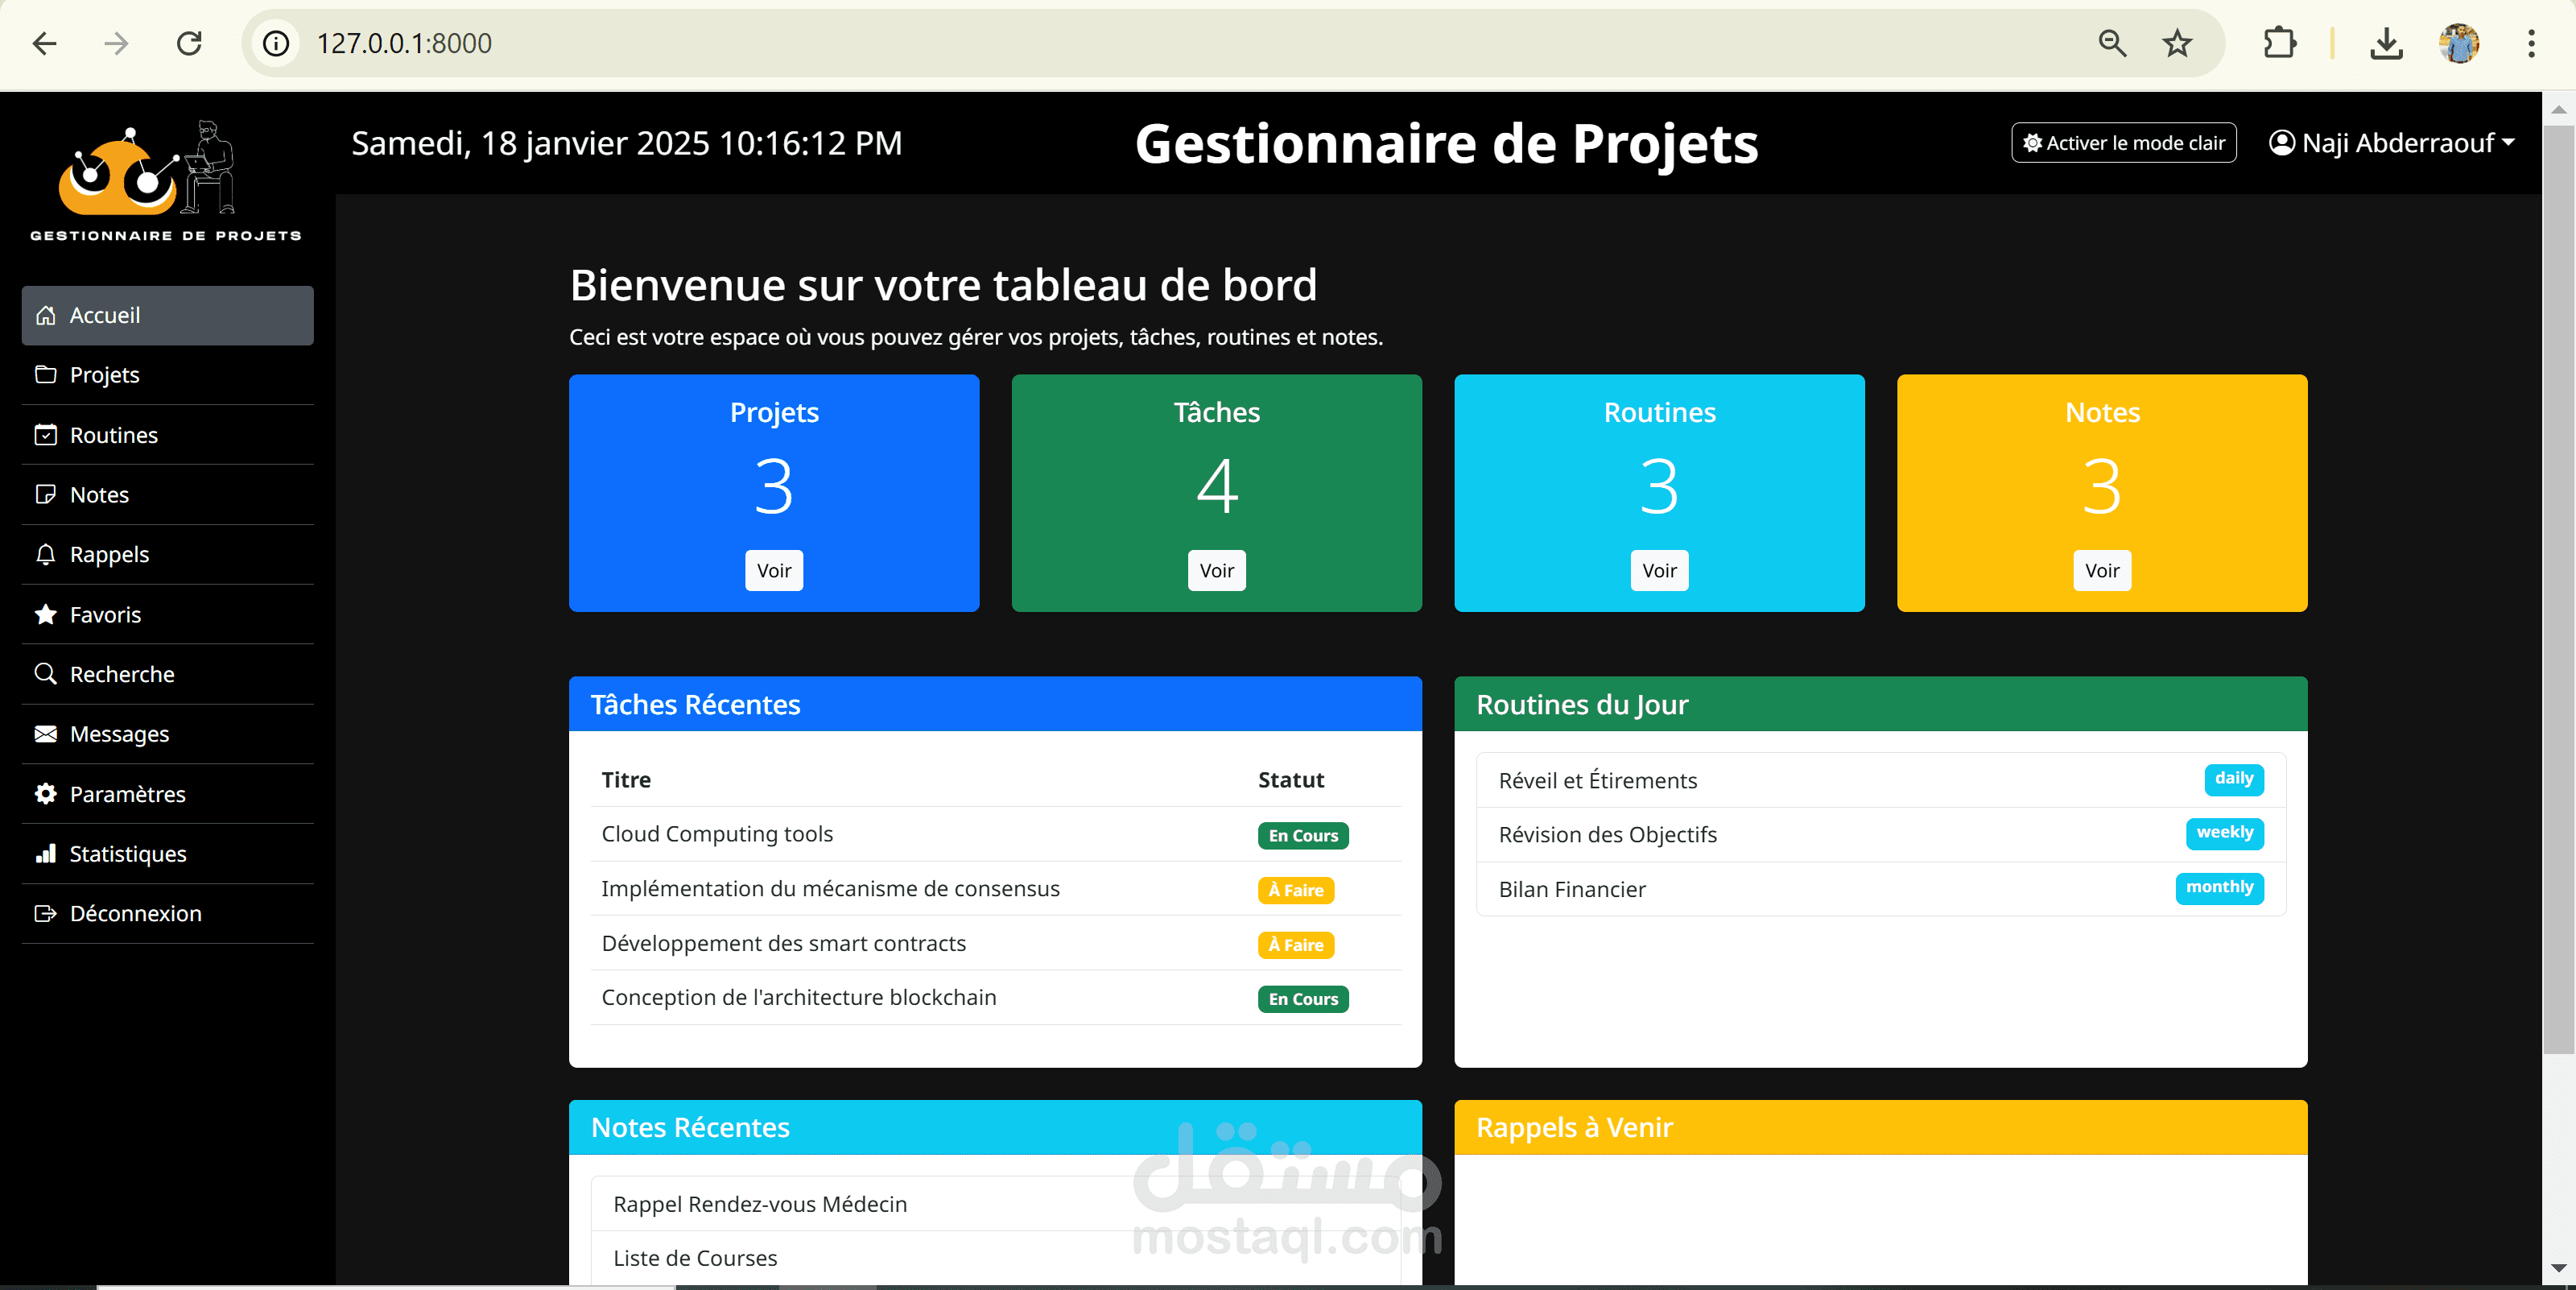This screenshot has height=1290, width=2576.
Task: Click the Recherche magnifier icon in sidebar
Action: click(45, 673)
